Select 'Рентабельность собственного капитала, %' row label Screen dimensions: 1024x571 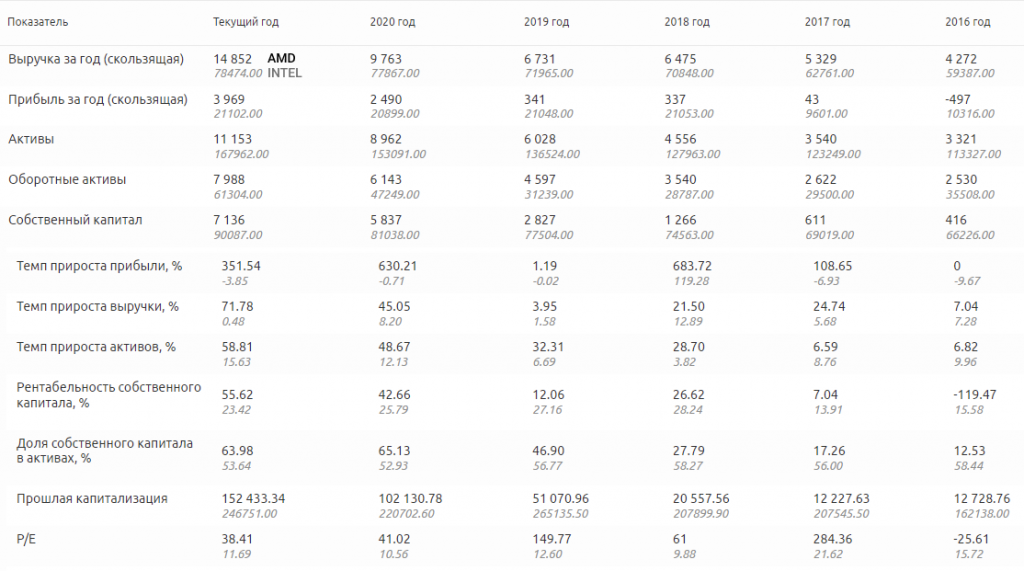(x=109, y=395)
